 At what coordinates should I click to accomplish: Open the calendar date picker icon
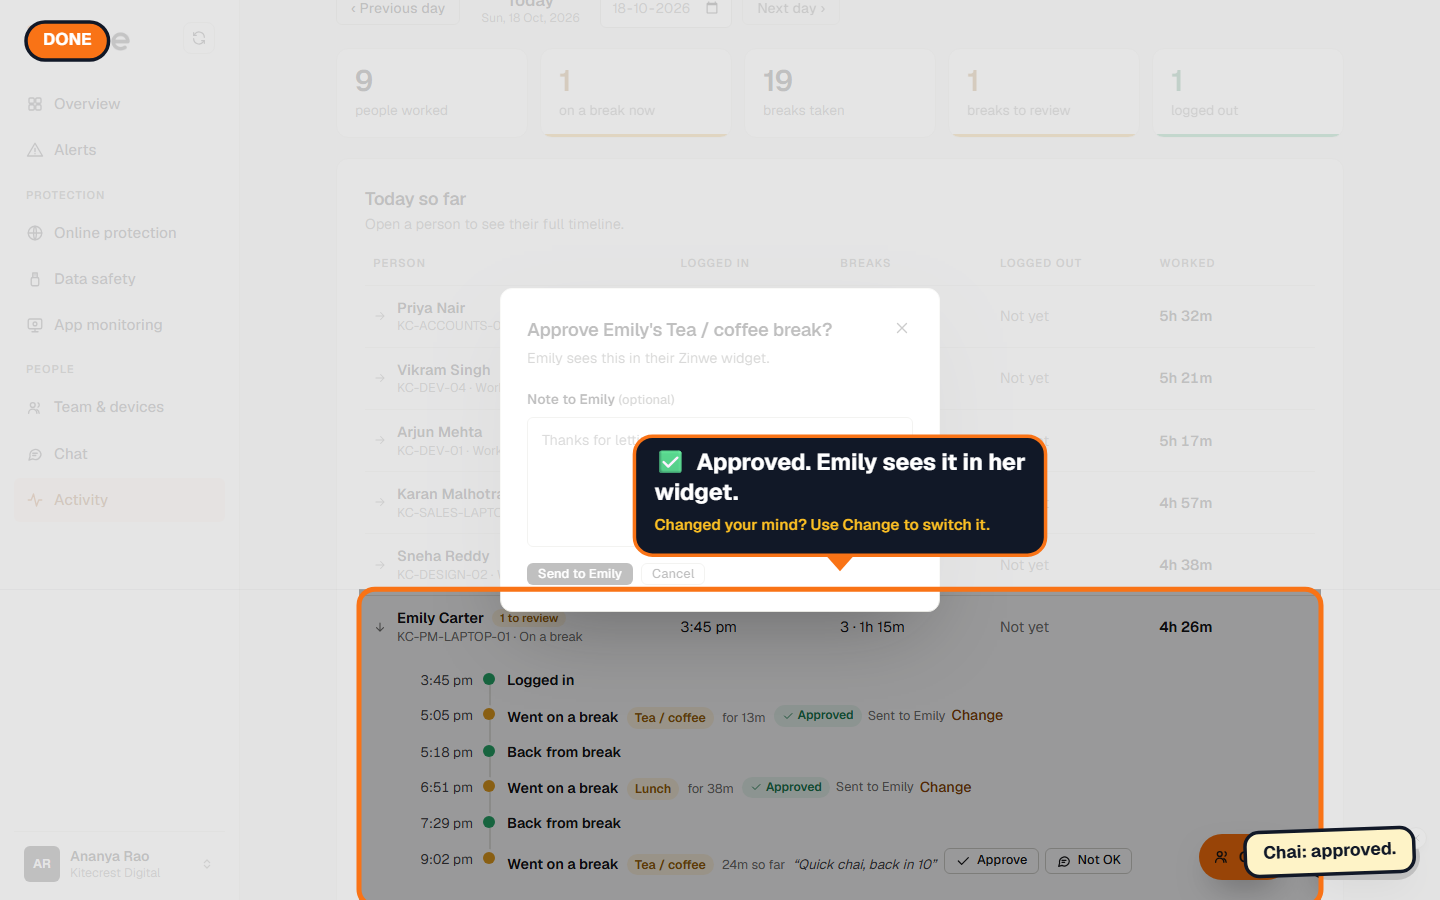pyautogui.click(x=712, y=8)
